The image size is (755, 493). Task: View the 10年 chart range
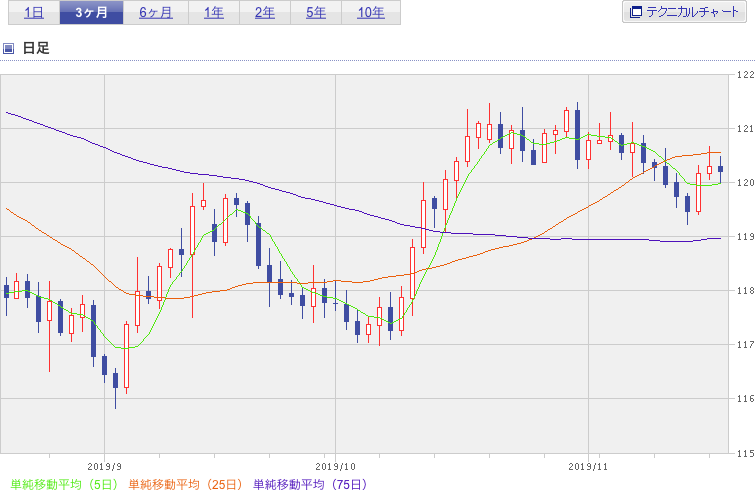(371, 13)
